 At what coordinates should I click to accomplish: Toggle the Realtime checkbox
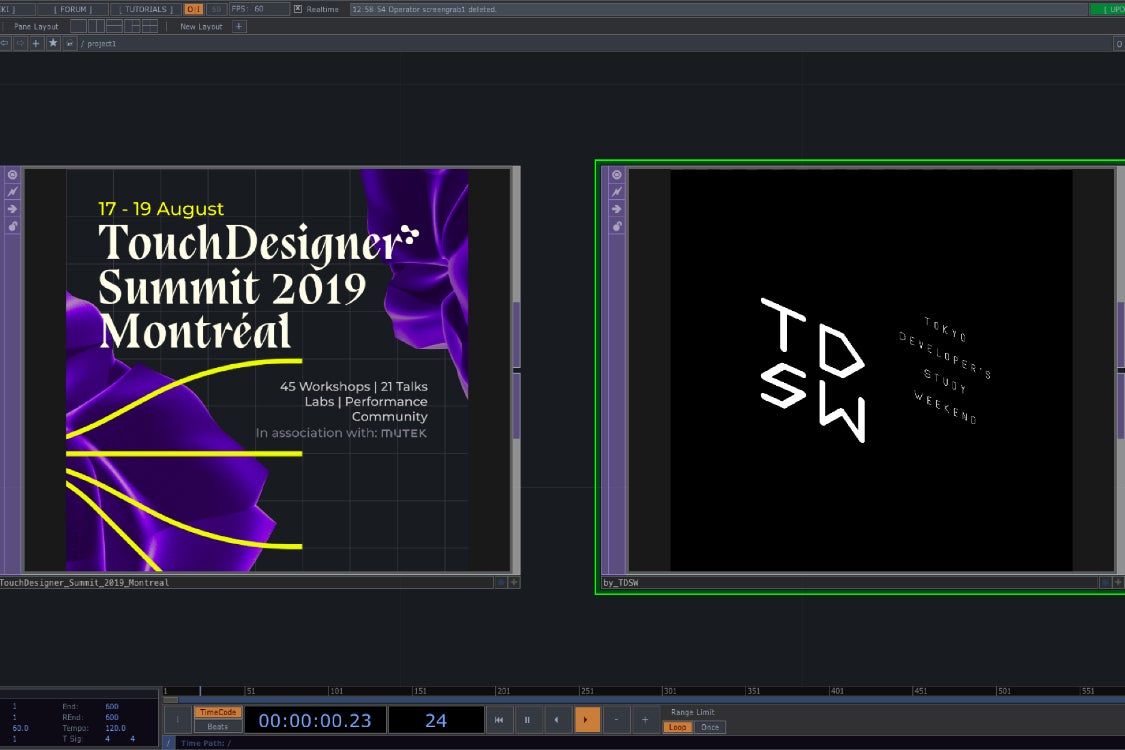point(298,9)
